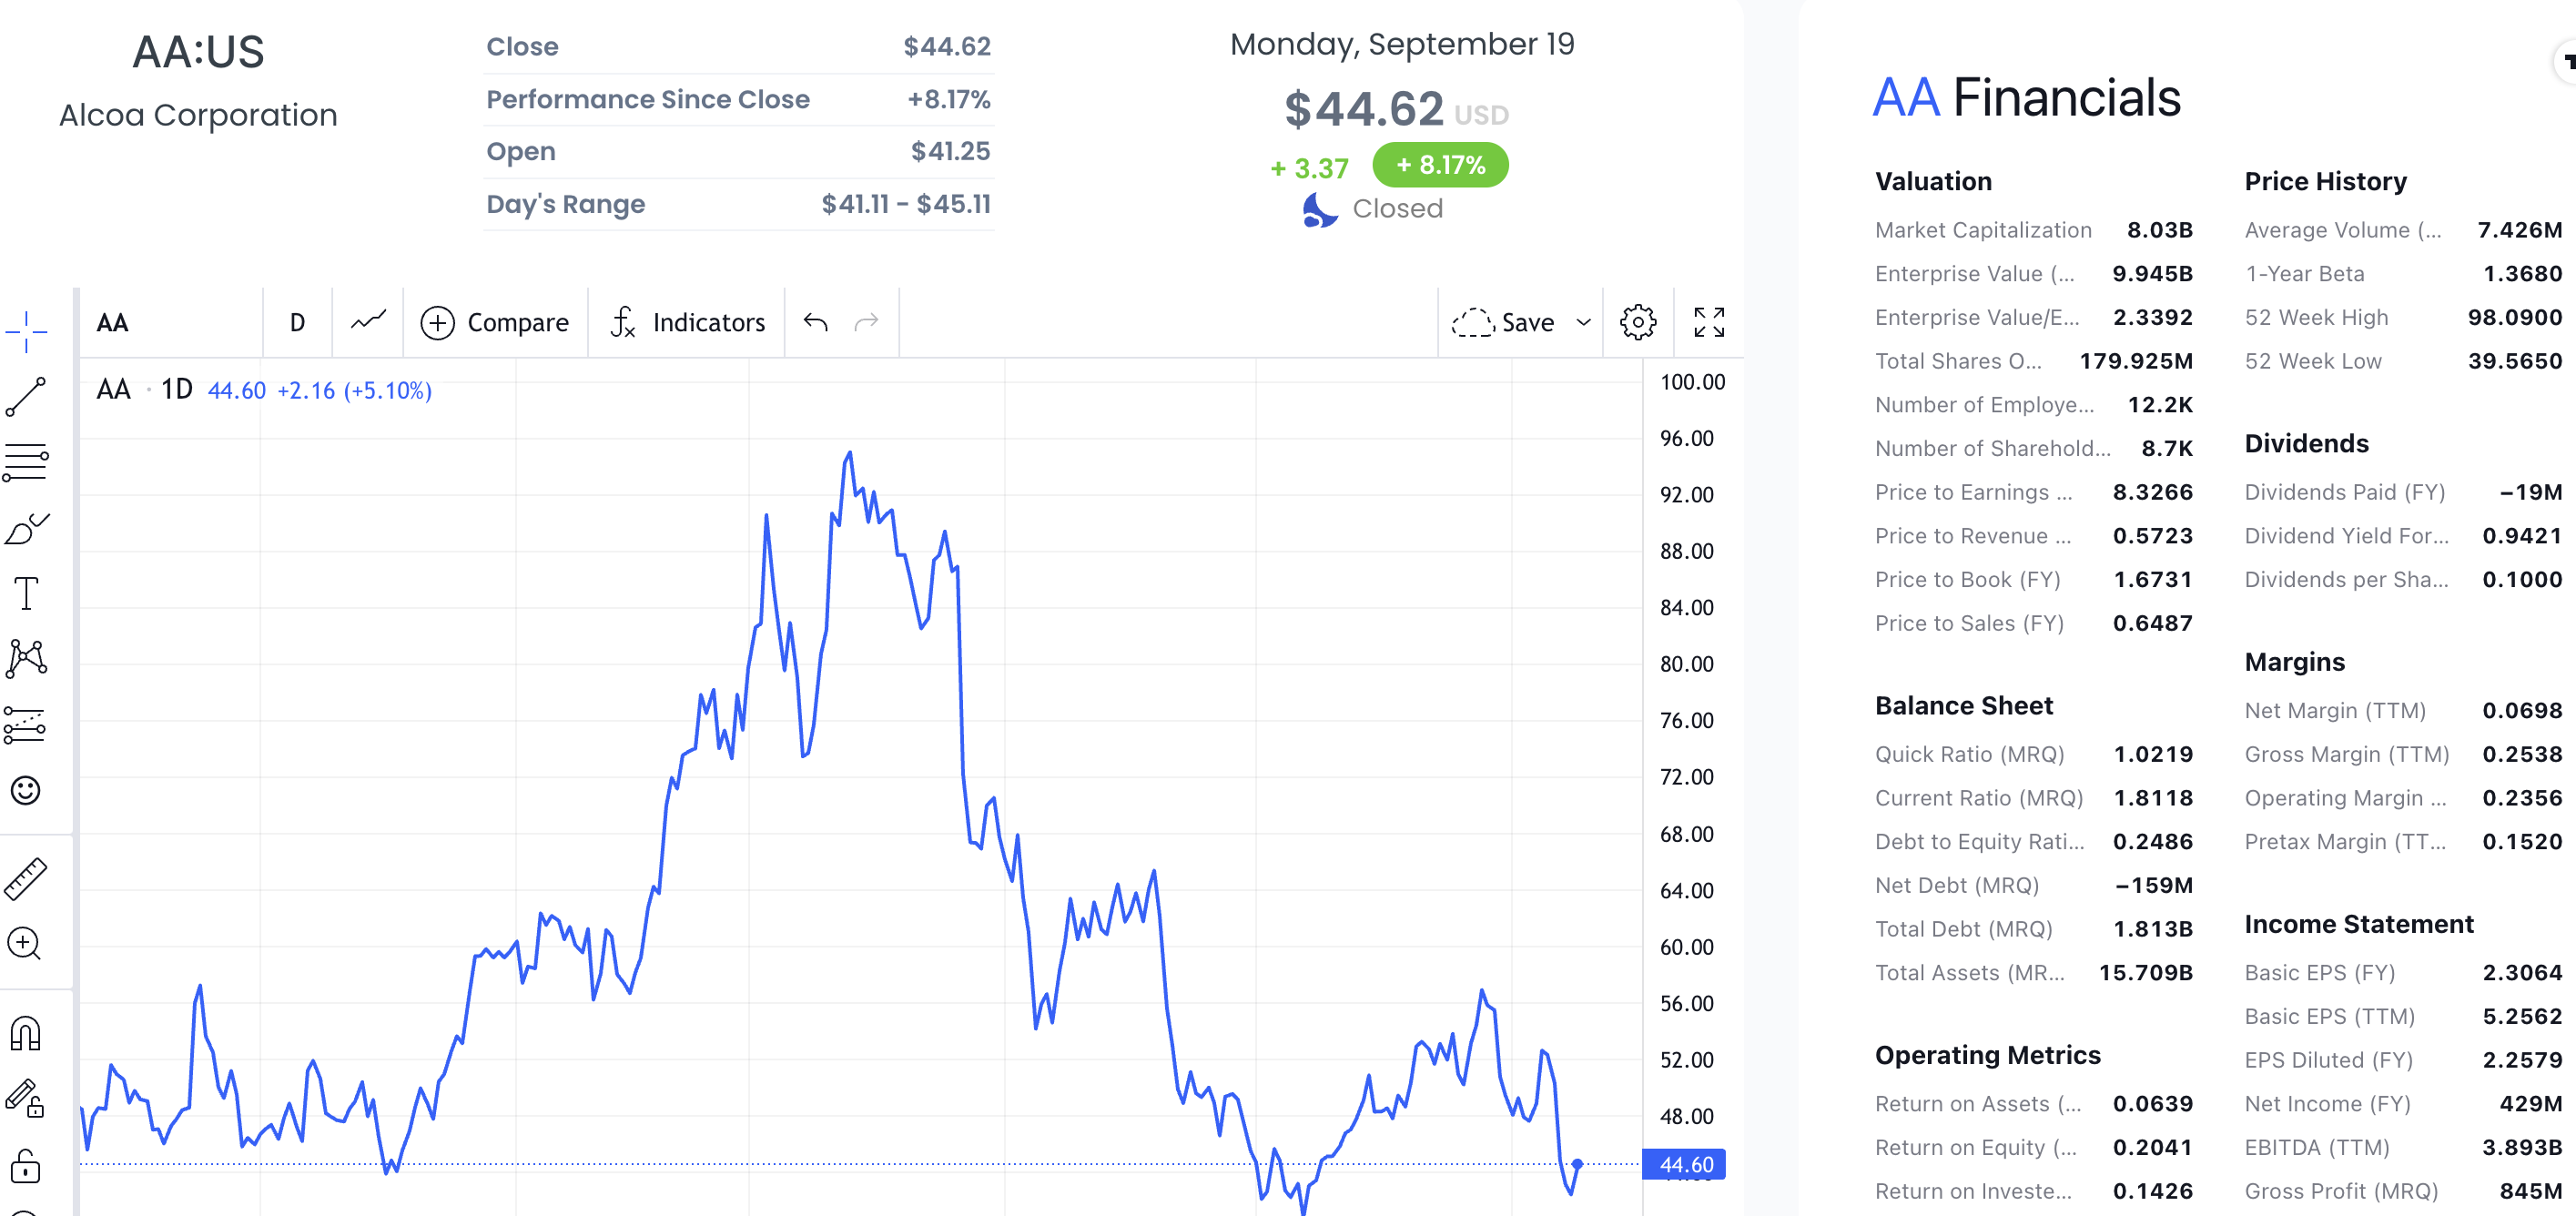Select the text annotation tool
Image resolution: width=2576 pixels, height=1216 pixels.
[26, 593]
